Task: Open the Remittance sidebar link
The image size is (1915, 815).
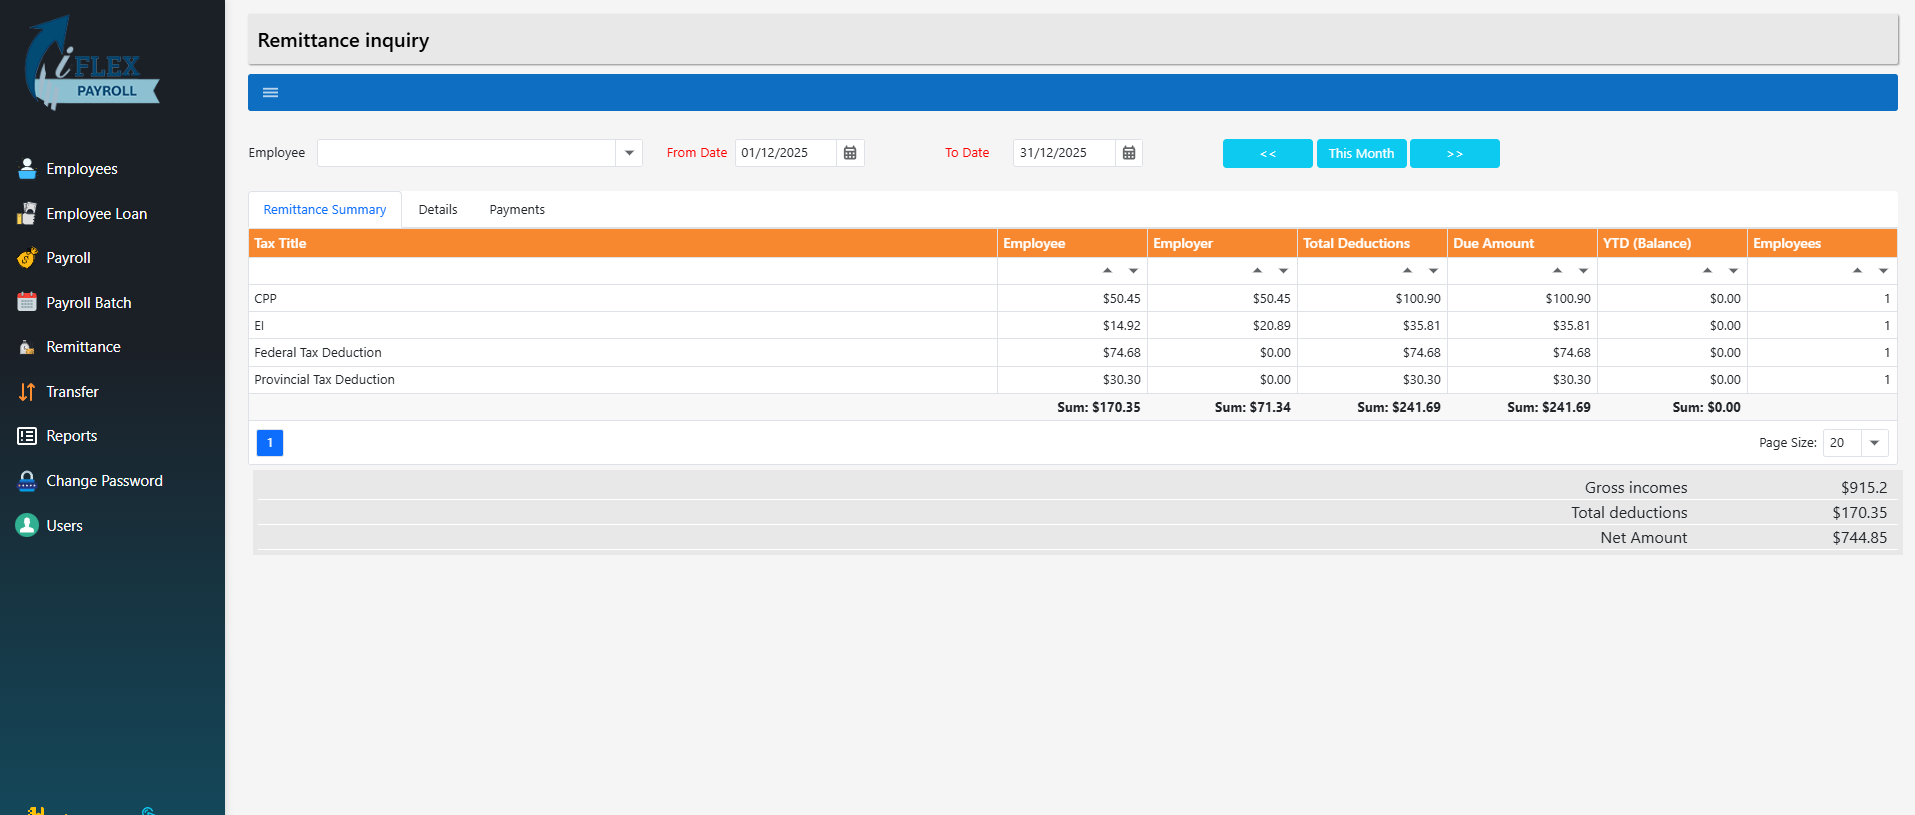Action: (x=83, y=347)
